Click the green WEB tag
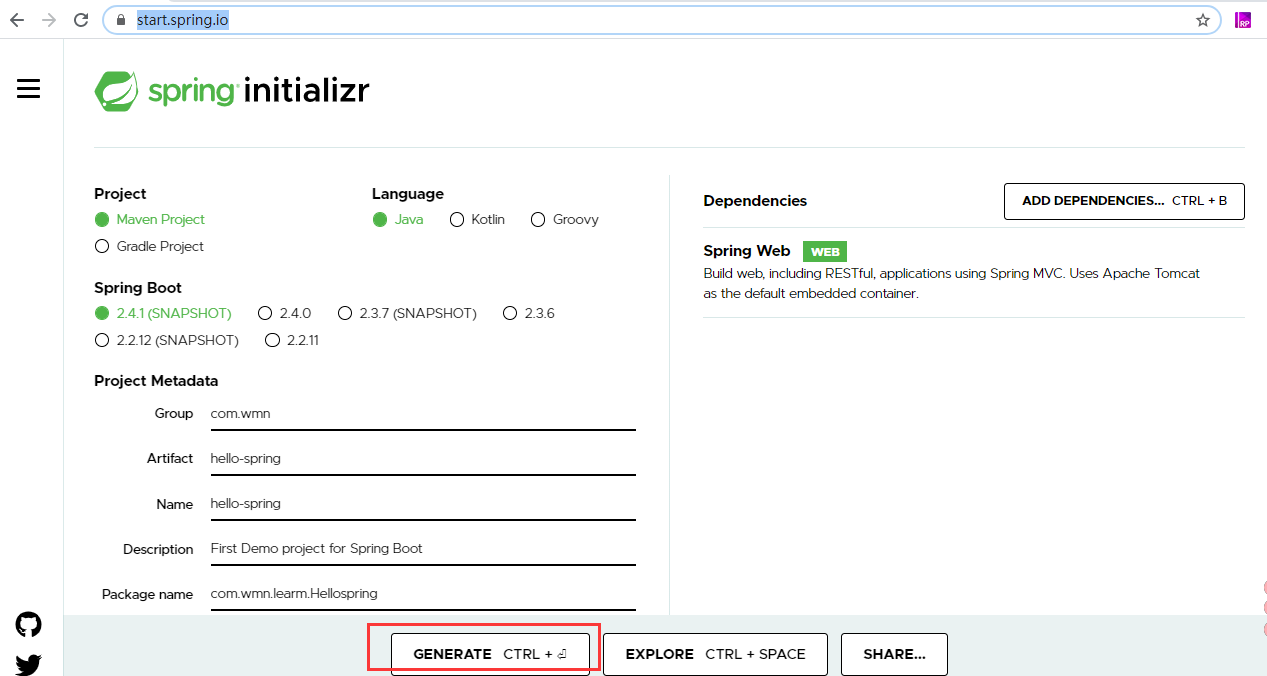This screenshot has height=676, width=1267. click(x=825, y=252)
